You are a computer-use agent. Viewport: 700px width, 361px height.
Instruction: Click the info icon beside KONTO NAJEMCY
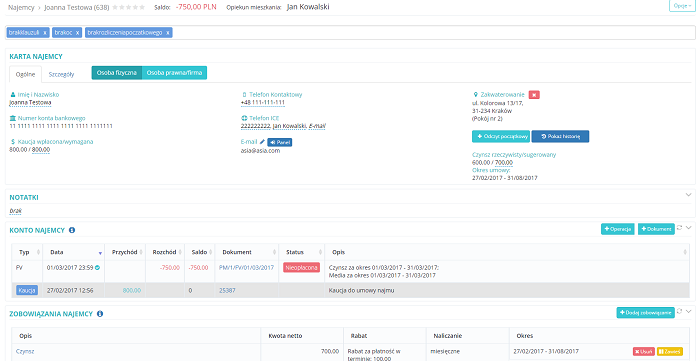72,230
